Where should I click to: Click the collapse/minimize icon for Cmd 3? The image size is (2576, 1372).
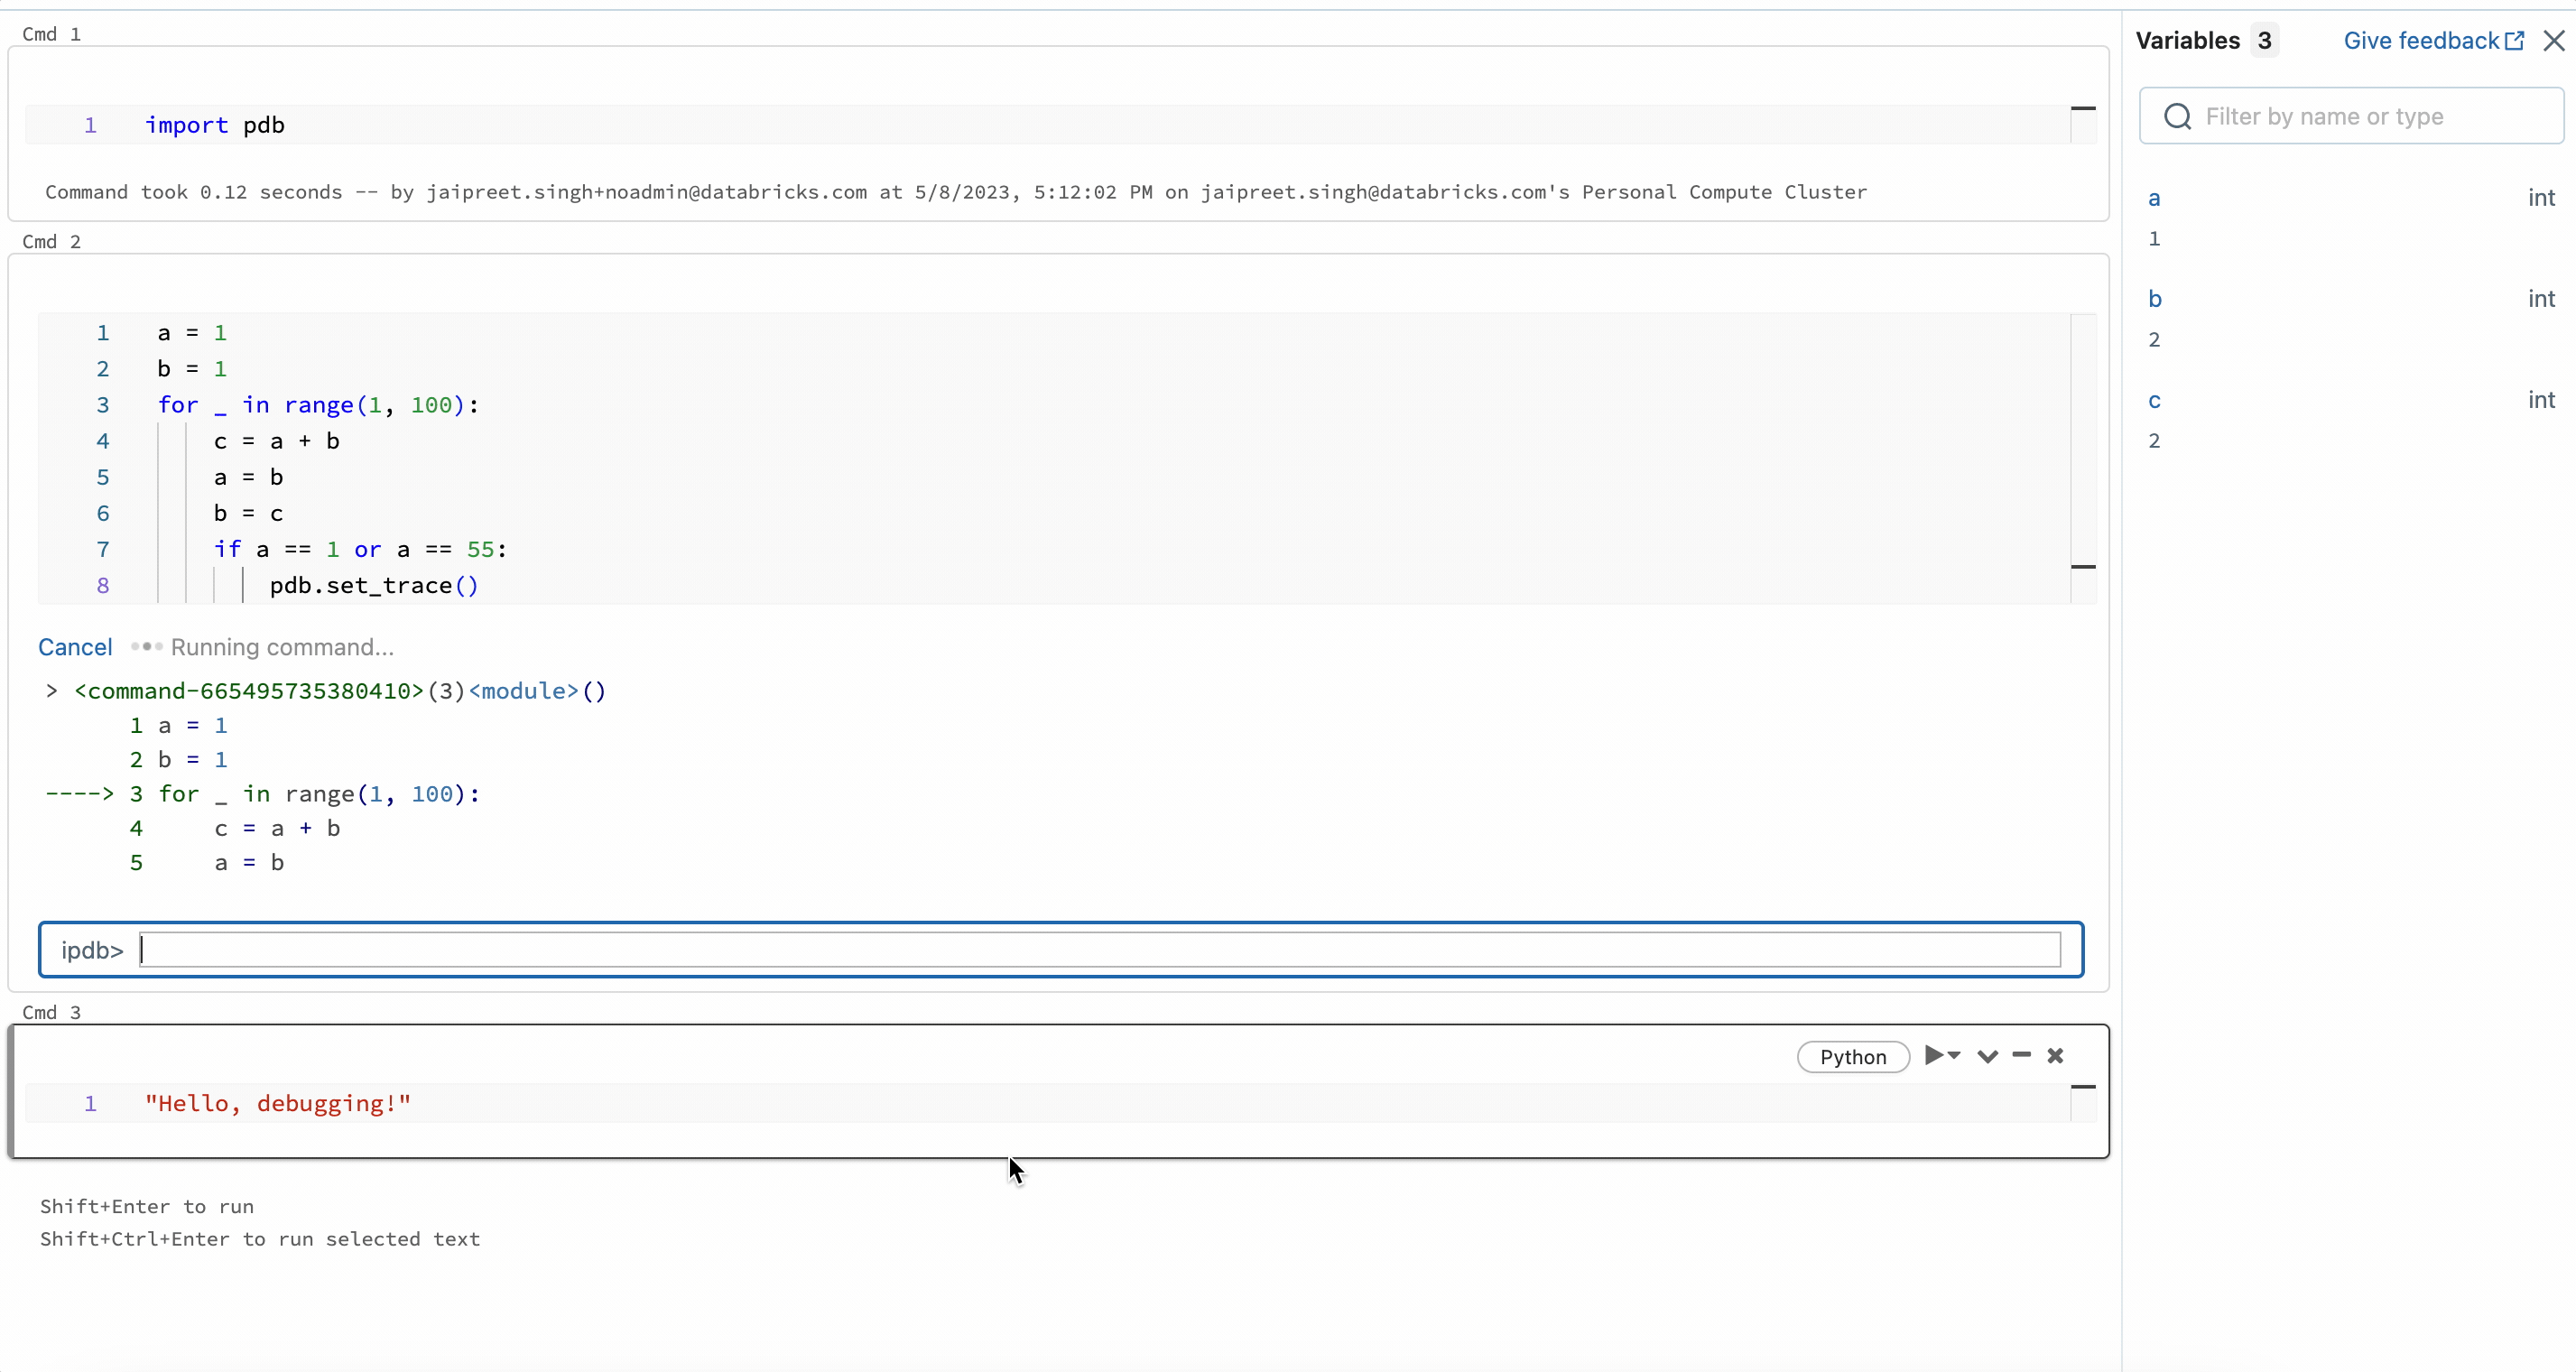coord(2021,1055)
